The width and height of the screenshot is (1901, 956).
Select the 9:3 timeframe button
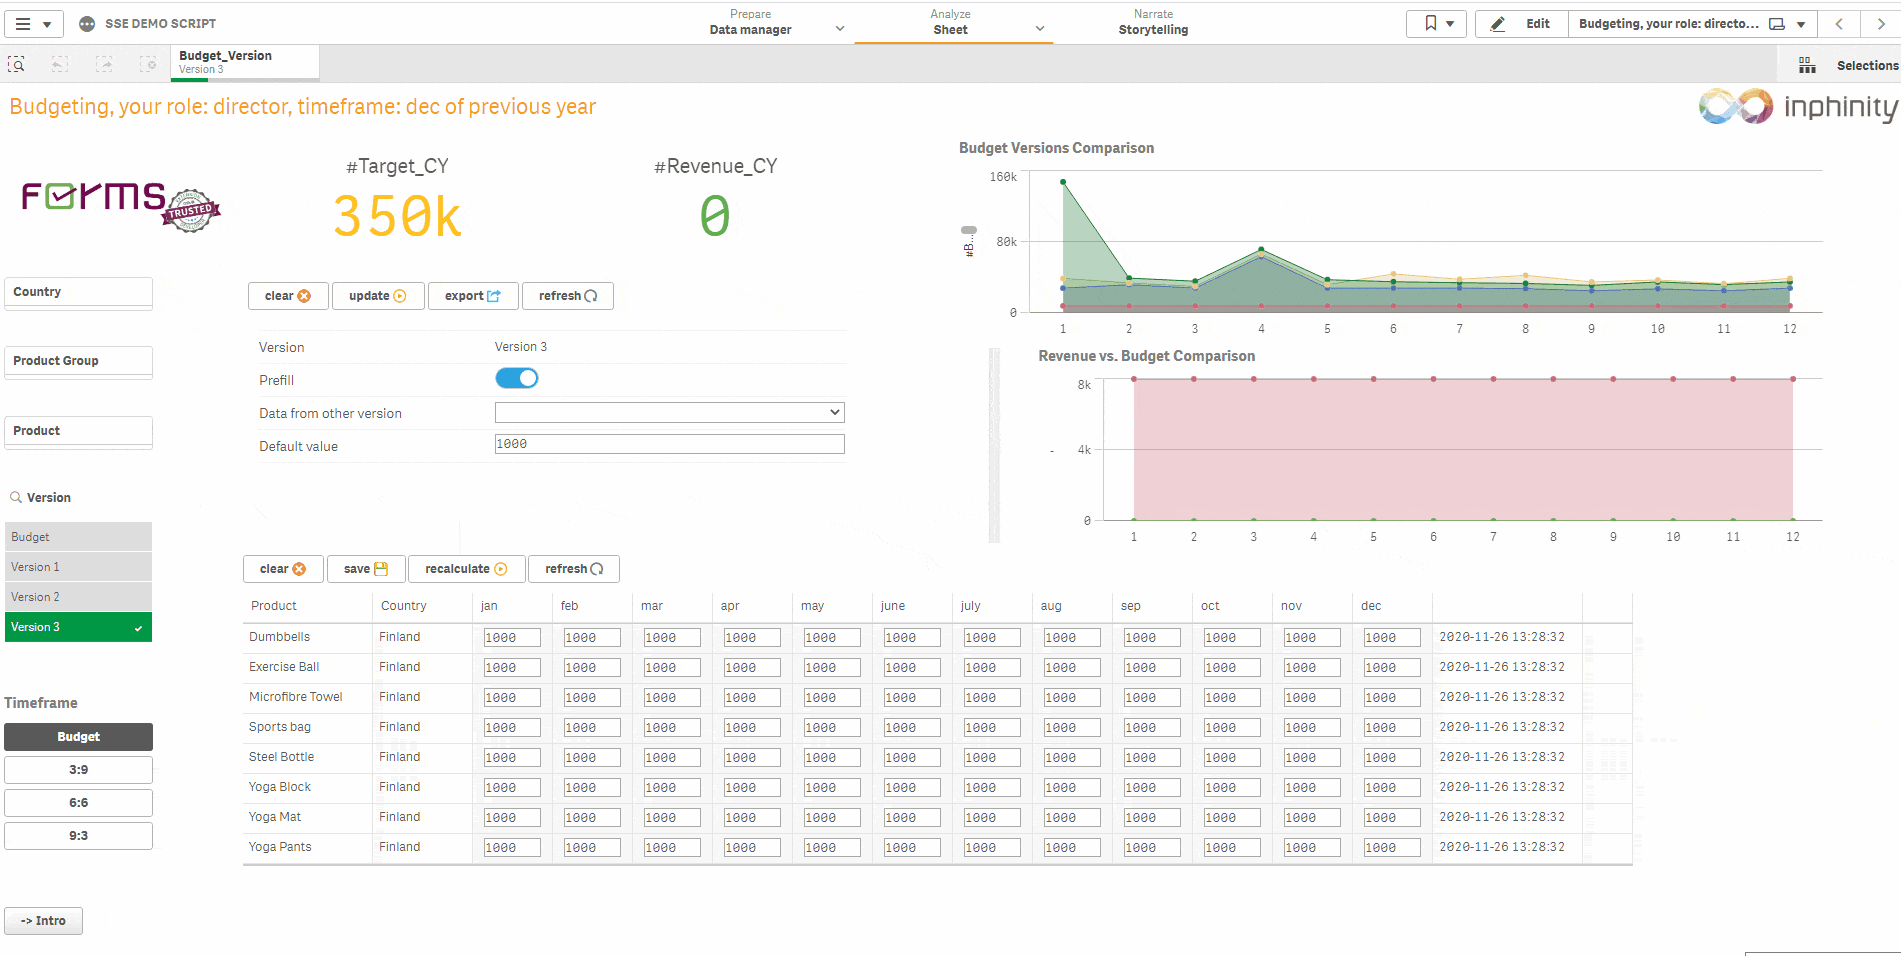[79, 836]
